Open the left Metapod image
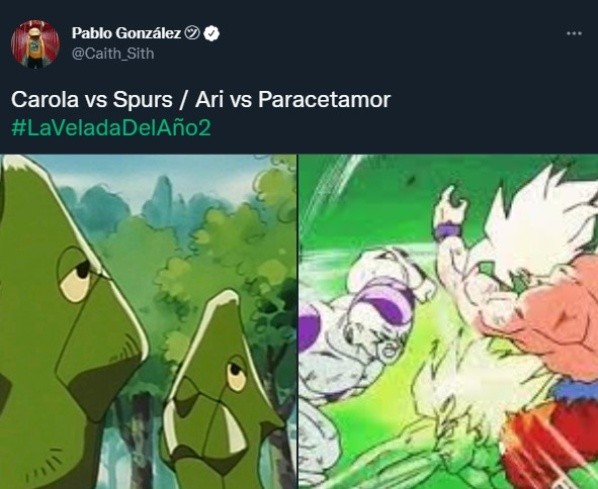Screen dimensions: 598x489 tap(148, 322)
